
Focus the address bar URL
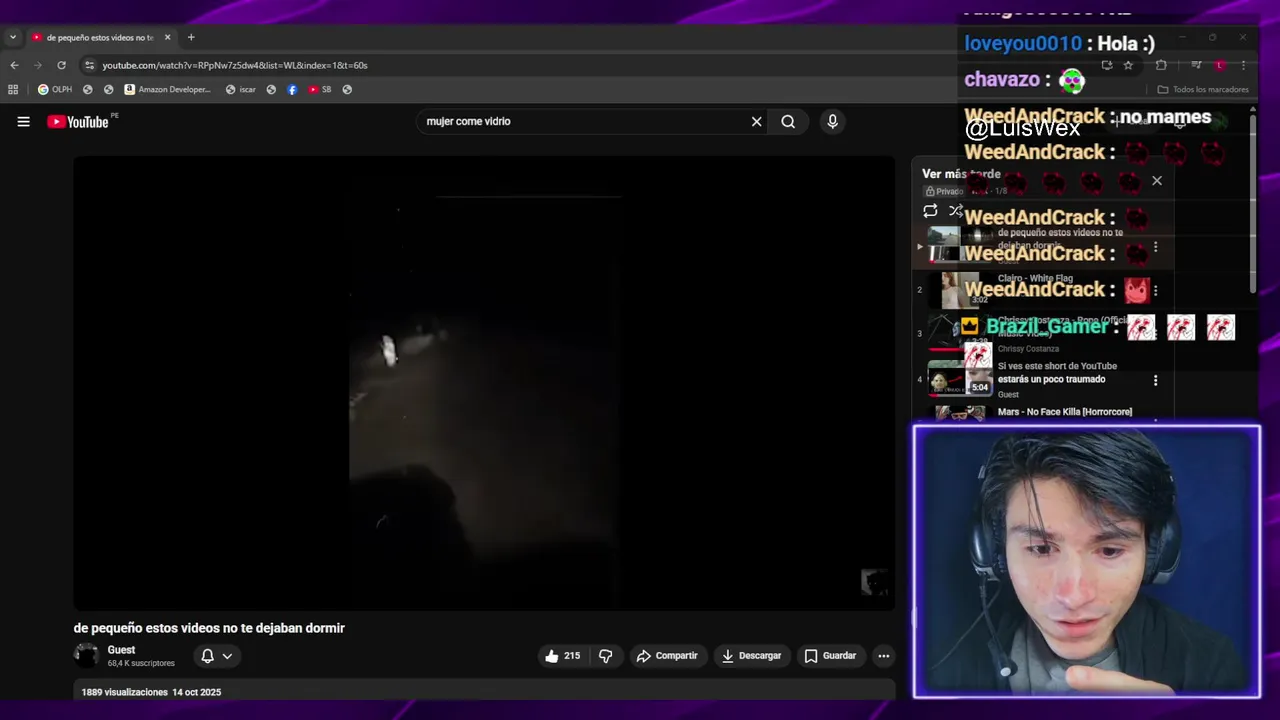pyautogui.click(x=234, y=65)
